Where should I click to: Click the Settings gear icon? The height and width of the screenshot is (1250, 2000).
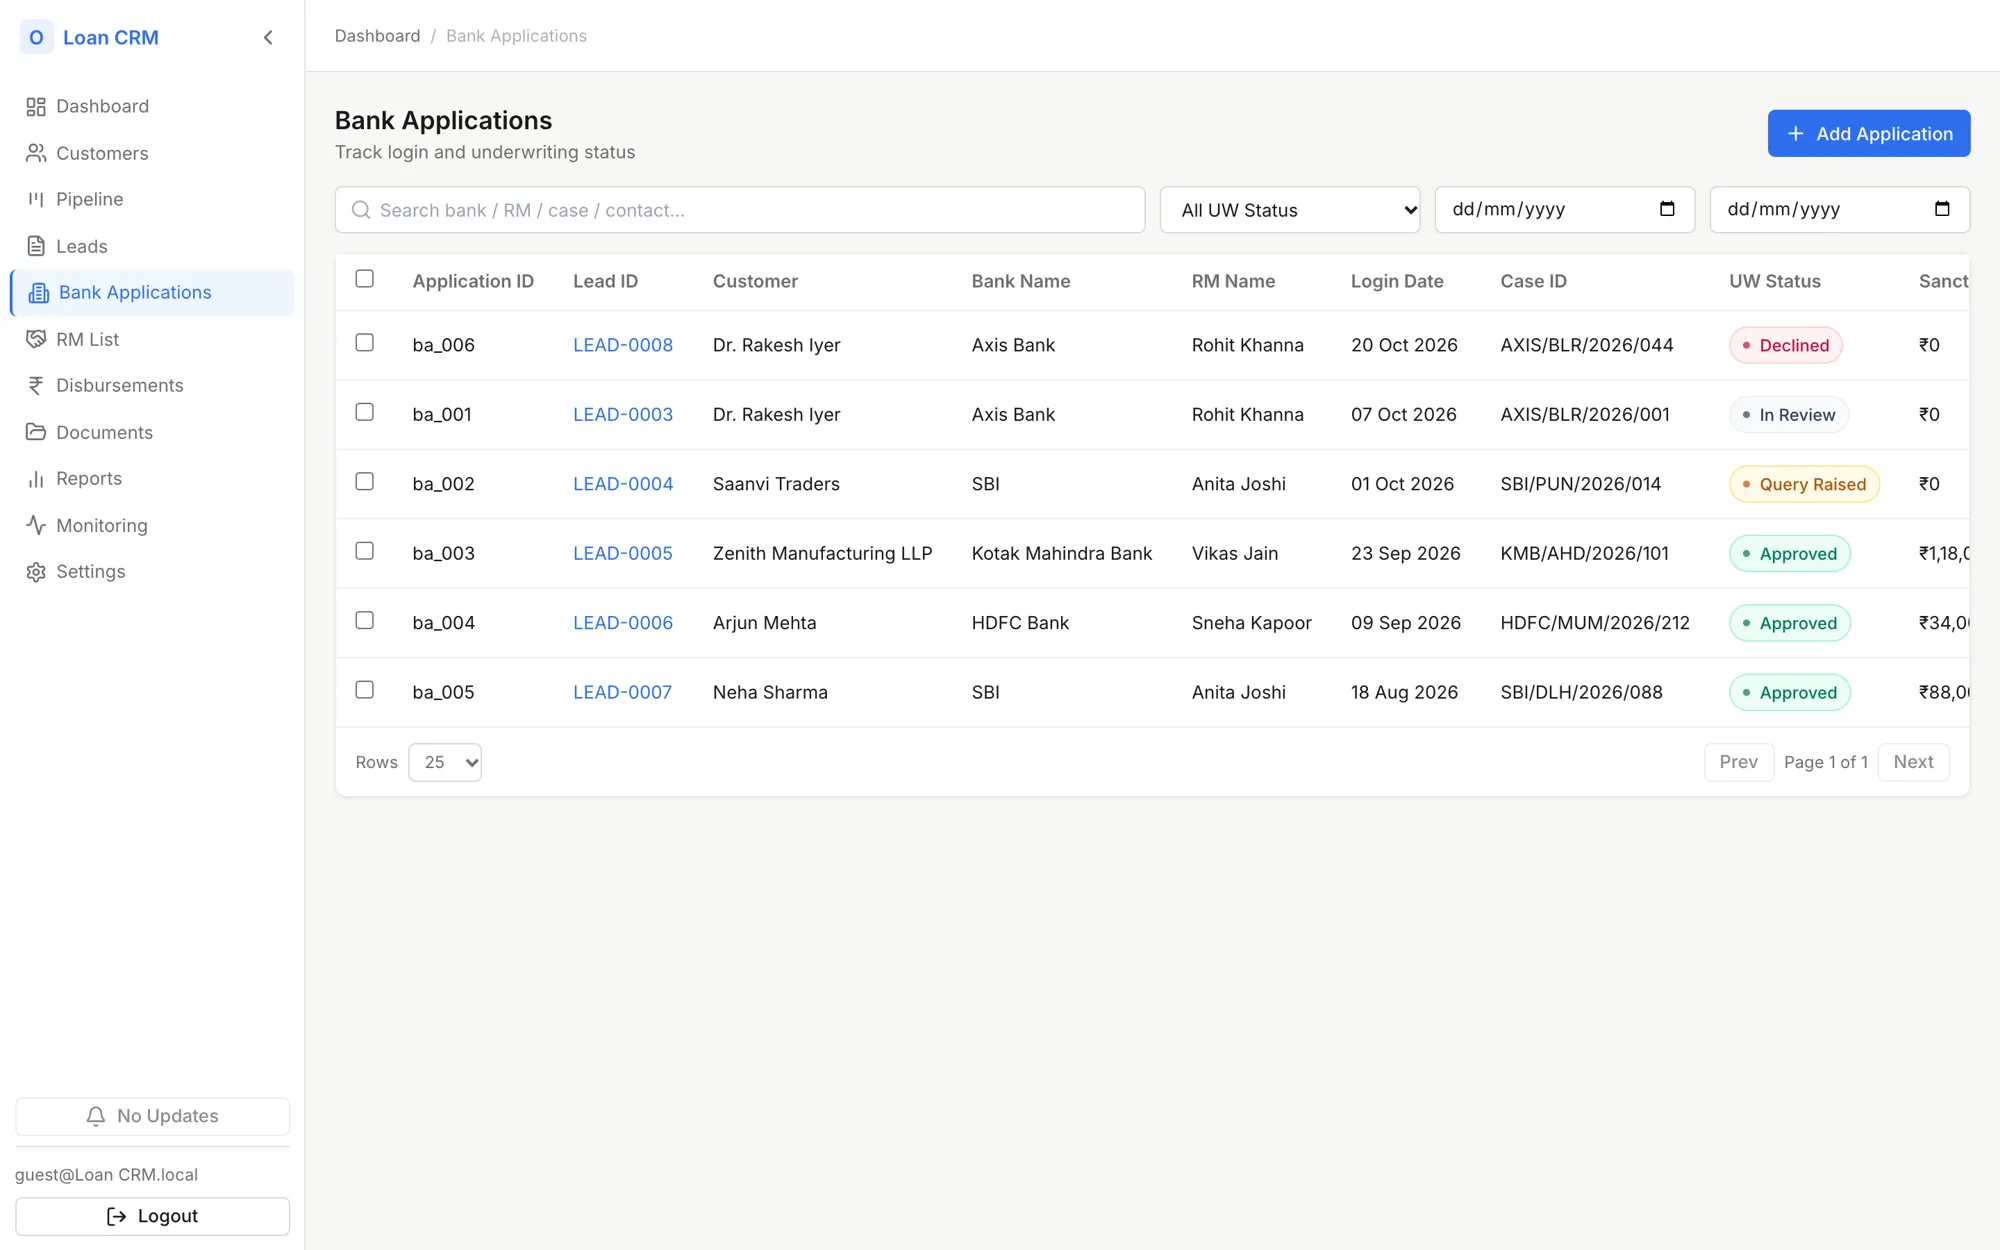[x=36, y=572]
